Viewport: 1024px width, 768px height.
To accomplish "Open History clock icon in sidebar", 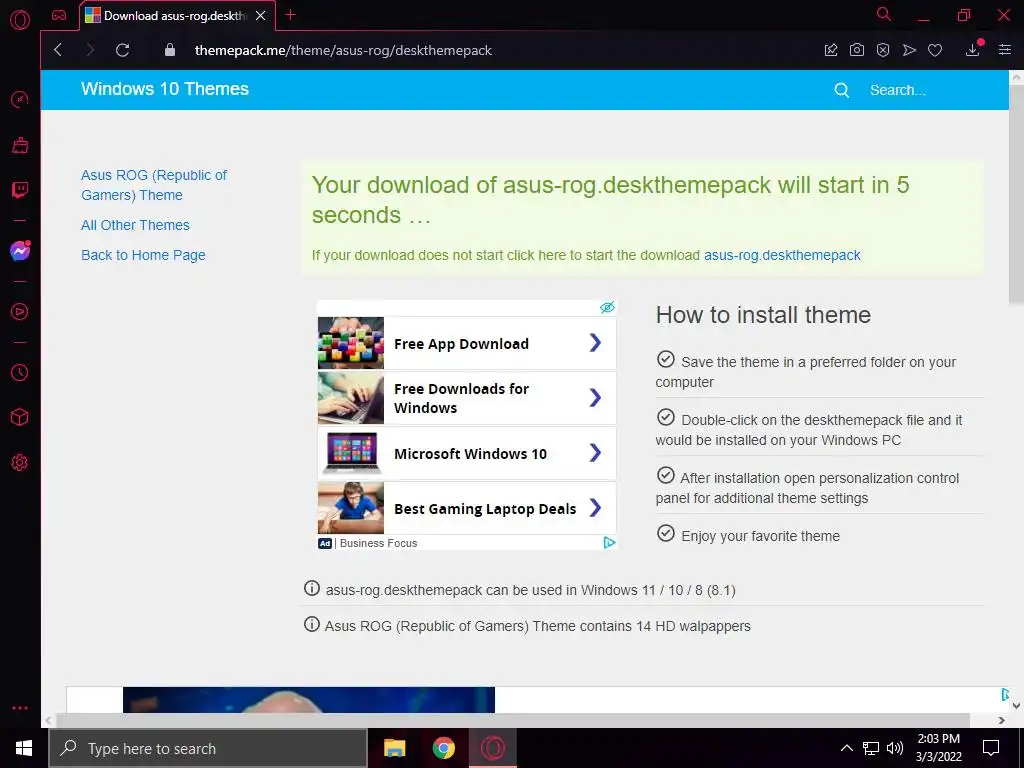I will coord(20,372).
